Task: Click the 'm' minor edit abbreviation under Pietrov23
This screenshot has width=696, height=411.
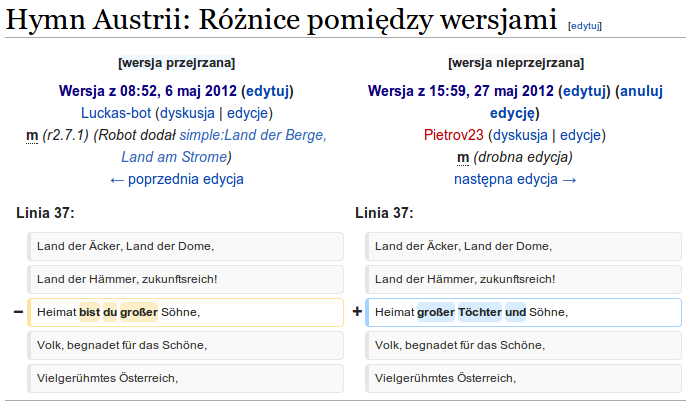Action: tap(463, 157)
